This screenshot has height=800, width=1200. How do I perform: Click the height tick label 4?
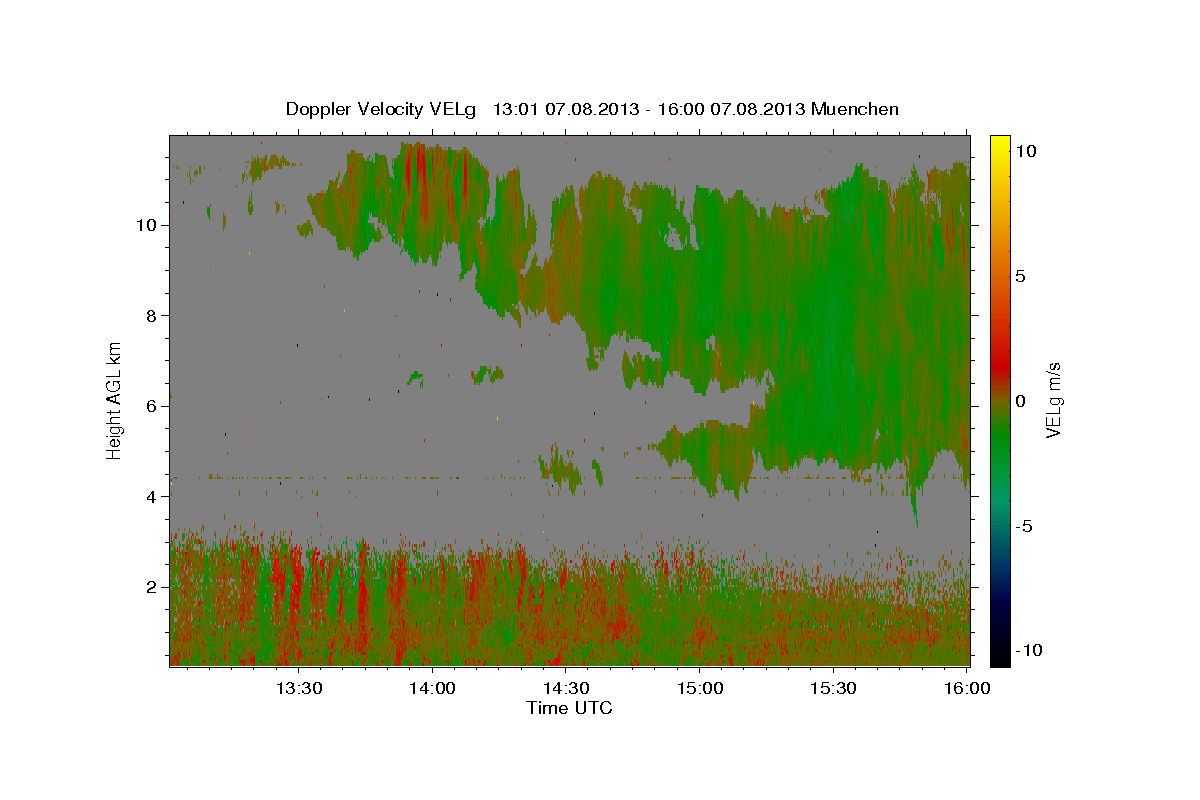153,496
